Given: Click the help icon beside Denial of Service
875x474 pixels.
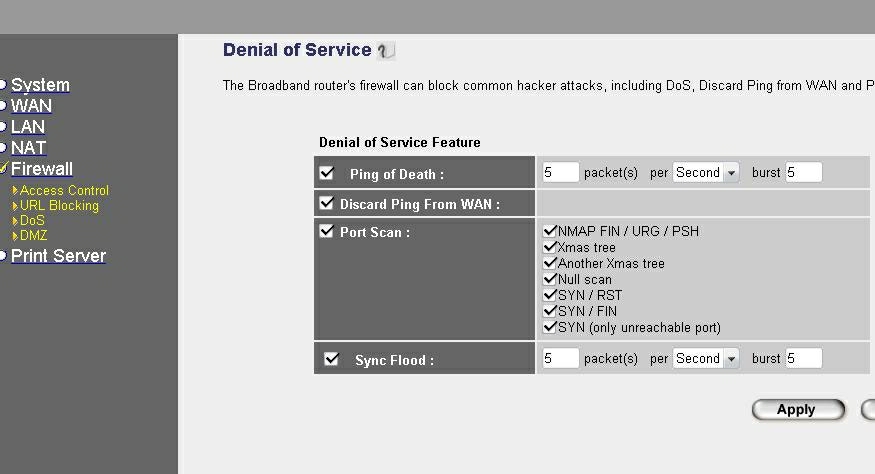Looking at the screenshot, I should 387,50.
